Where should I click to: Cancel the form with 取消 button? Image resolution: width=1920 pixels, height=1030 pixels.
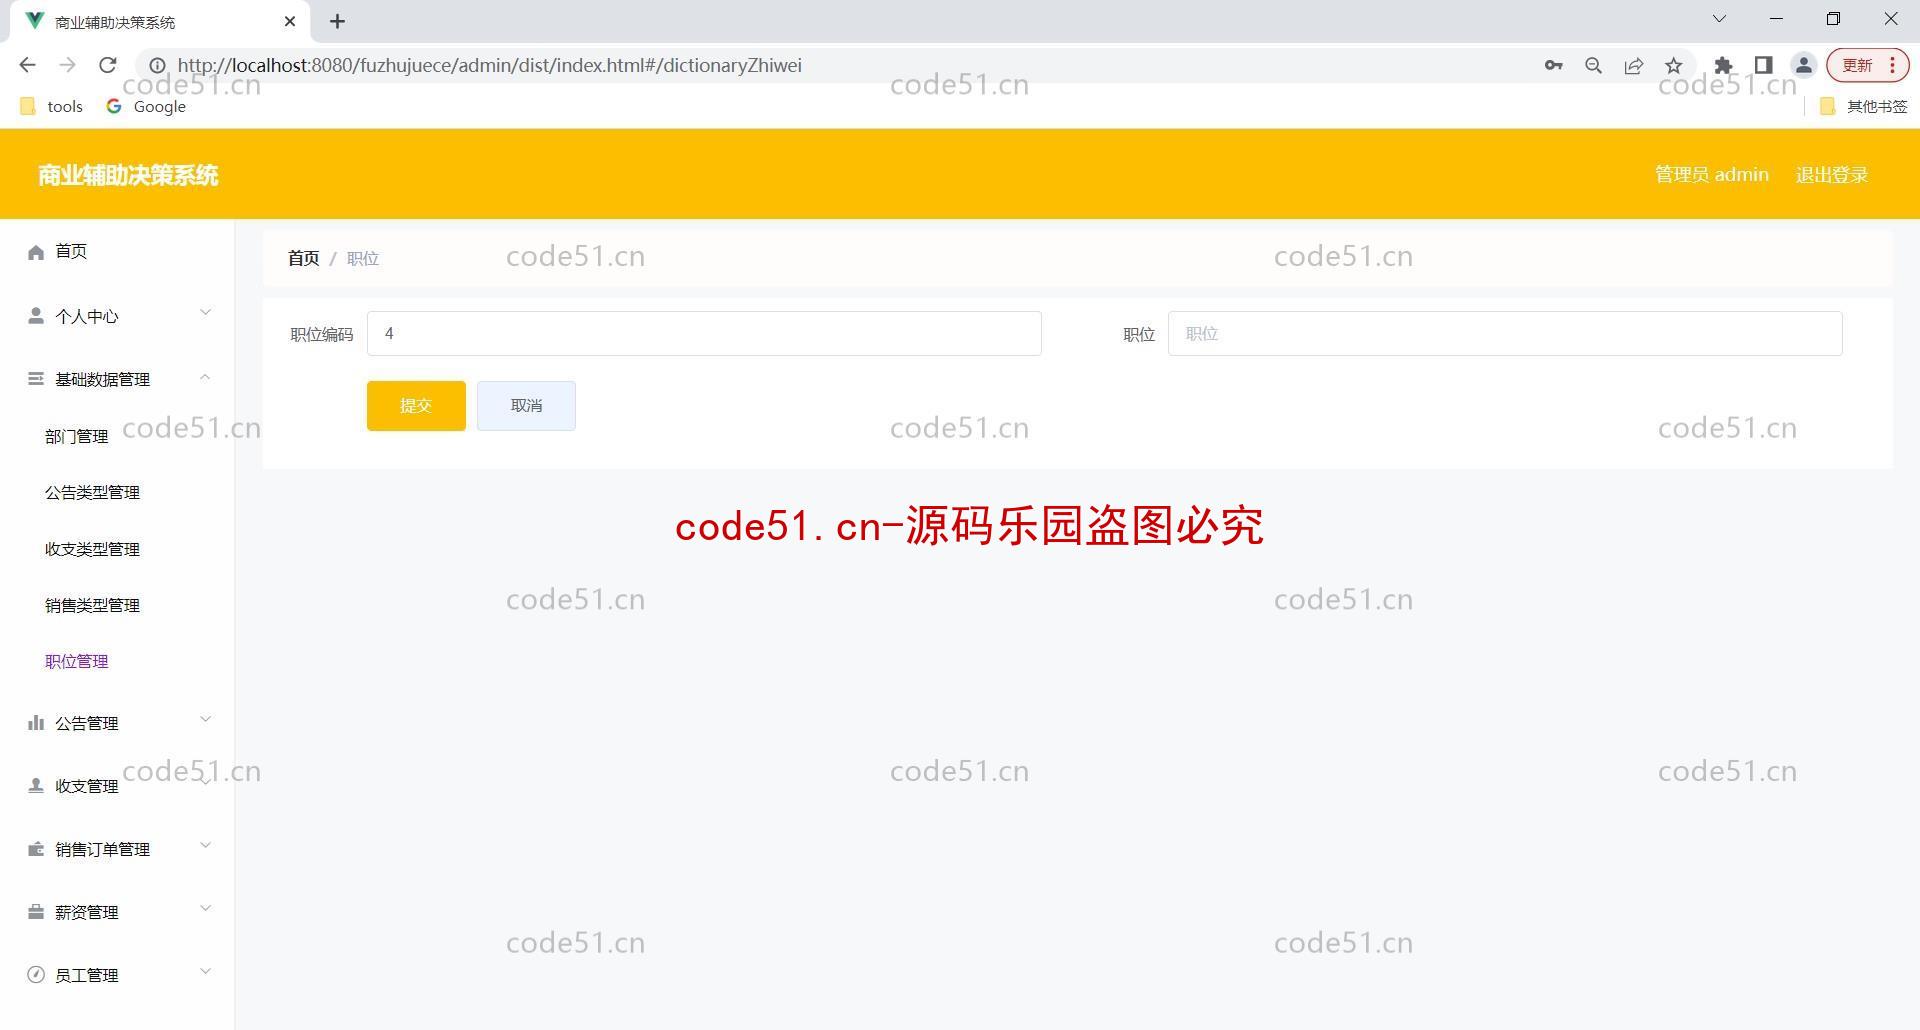[526, 406]
